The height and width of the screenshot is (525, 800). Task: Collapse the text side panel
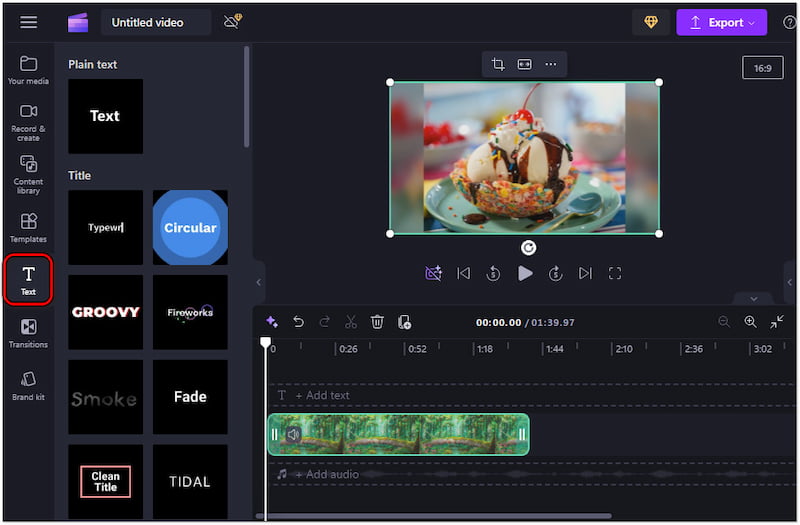click(x=258, y=282)
